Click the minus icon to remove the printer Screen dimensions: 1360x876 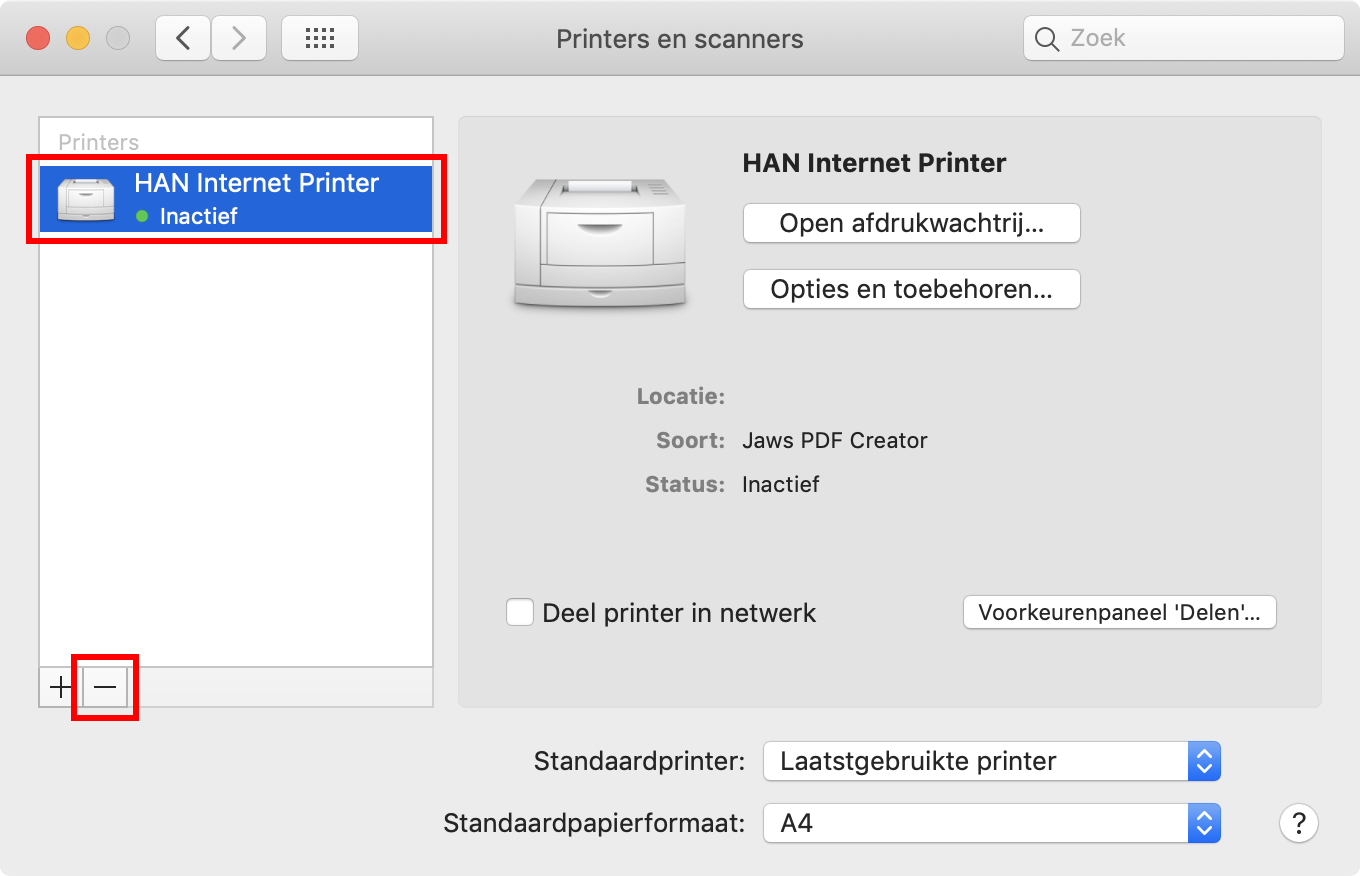tap(104, 687)
